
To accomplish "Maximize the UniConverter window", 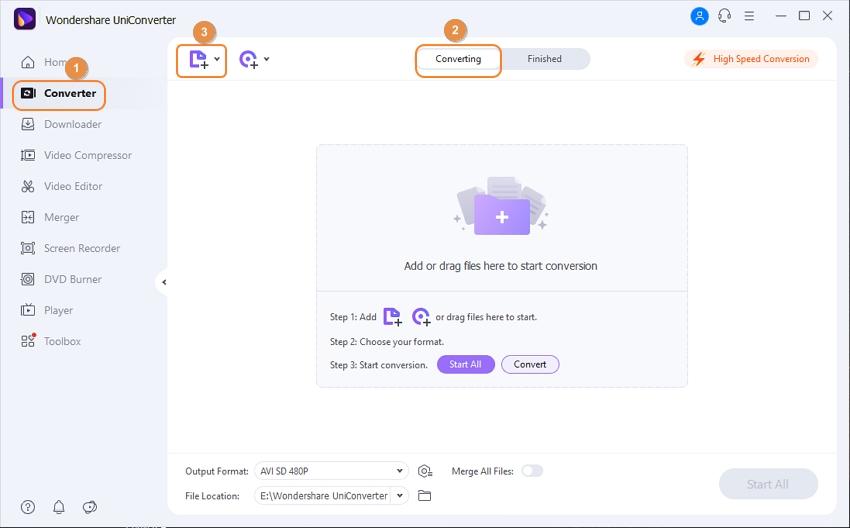I will pos(804,16).
